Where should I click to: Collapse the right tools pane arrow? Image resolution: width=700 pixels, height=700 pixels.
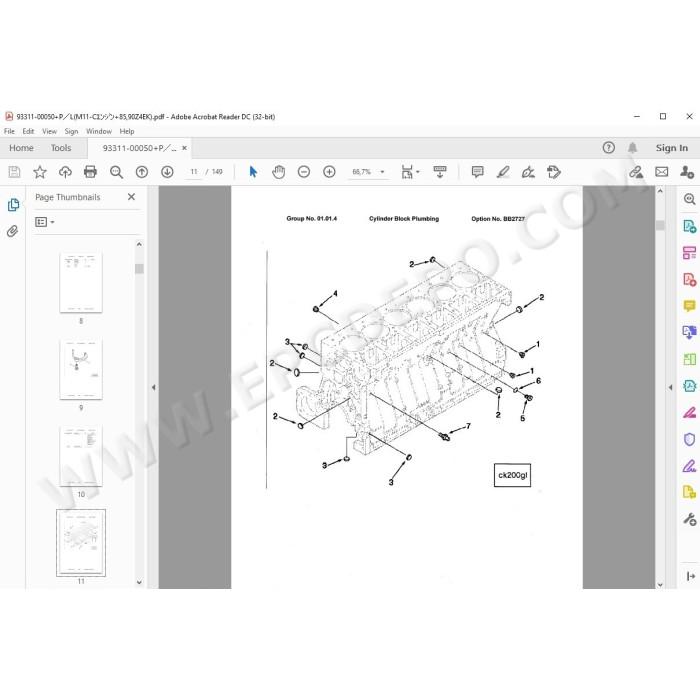pyautogui.click(x=671, y=388)
